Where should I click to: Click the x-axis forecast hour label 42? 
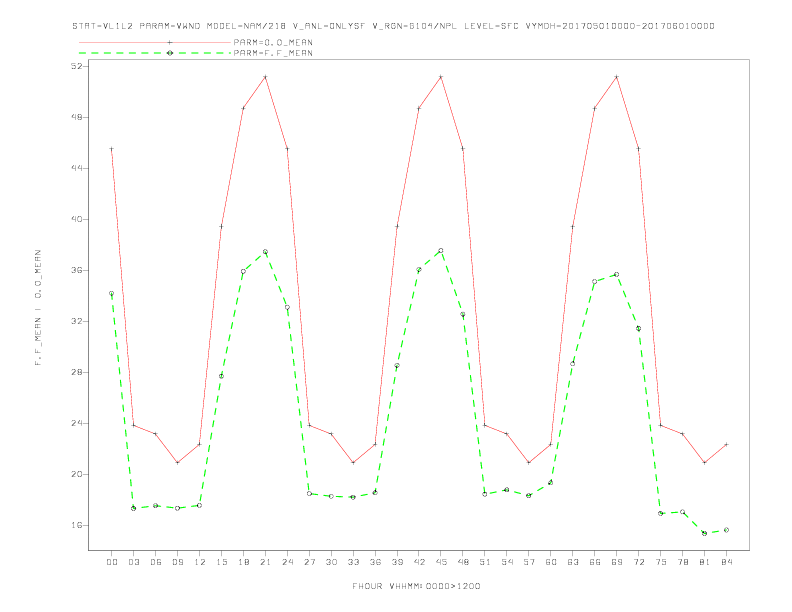(x=419, y=562)
